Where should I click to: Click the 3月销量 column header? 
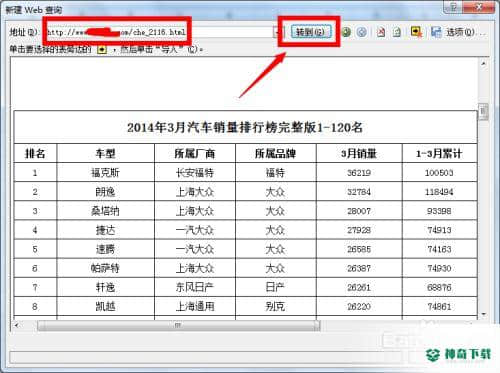[x=359, y=153]
